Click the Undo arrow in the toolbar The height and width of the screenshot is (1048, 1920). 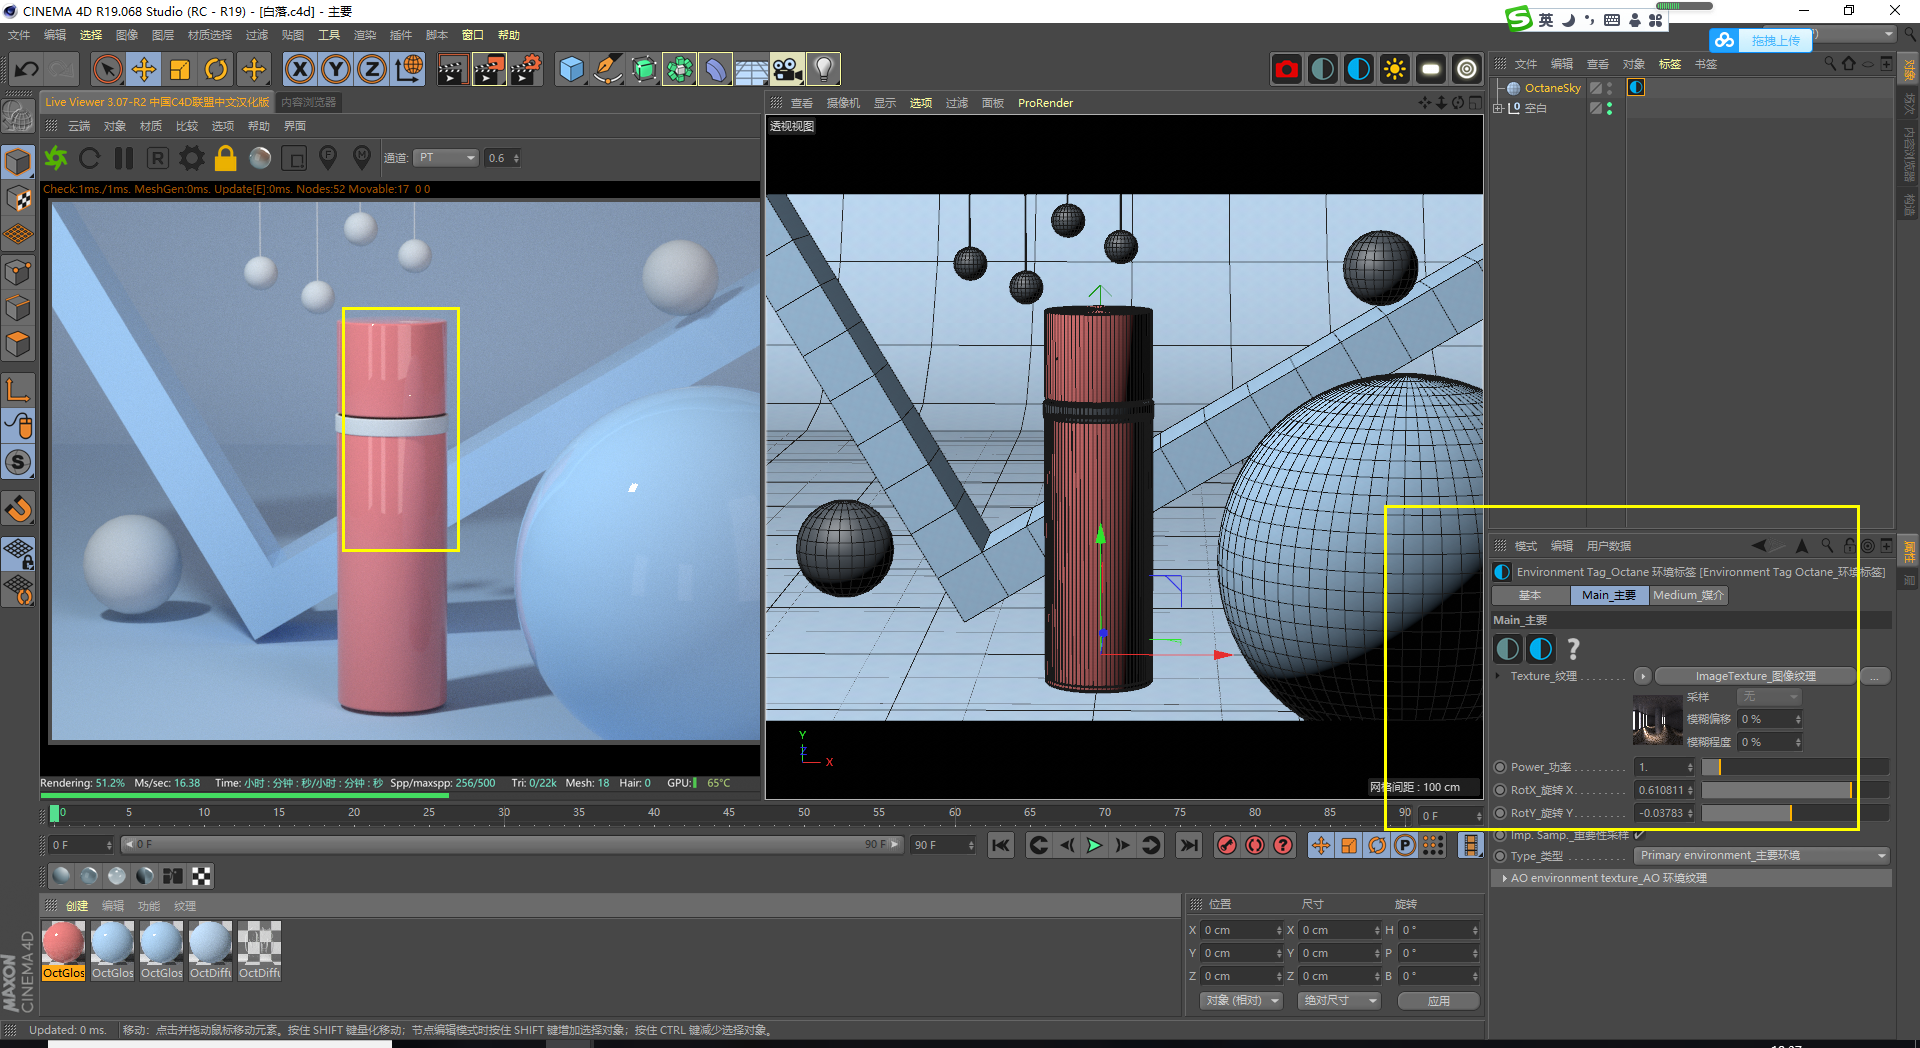27,69
